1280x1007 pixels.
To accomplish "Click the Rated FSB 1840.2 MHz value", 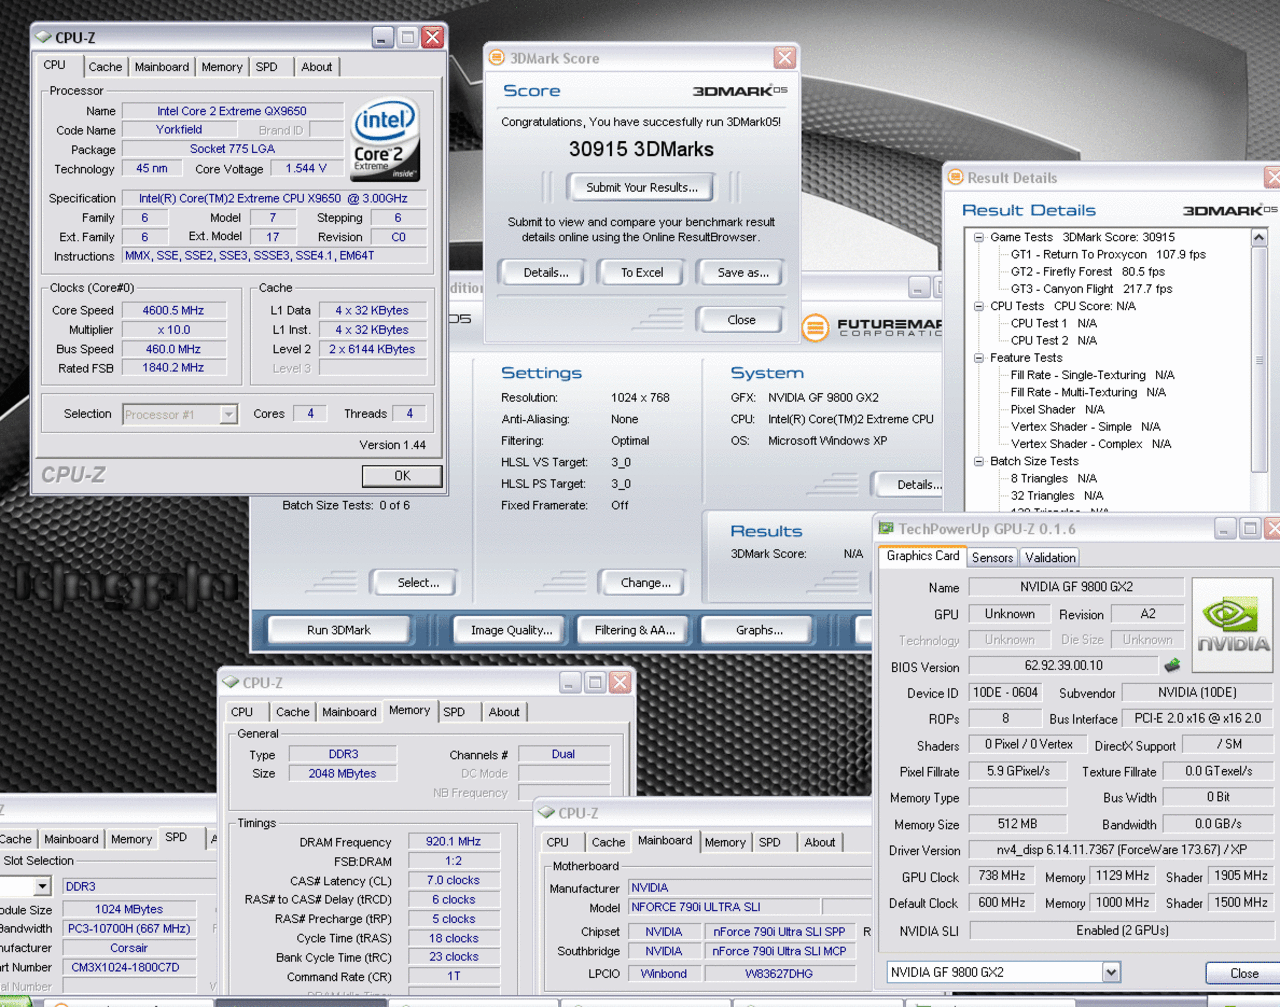I will [173, 368].
